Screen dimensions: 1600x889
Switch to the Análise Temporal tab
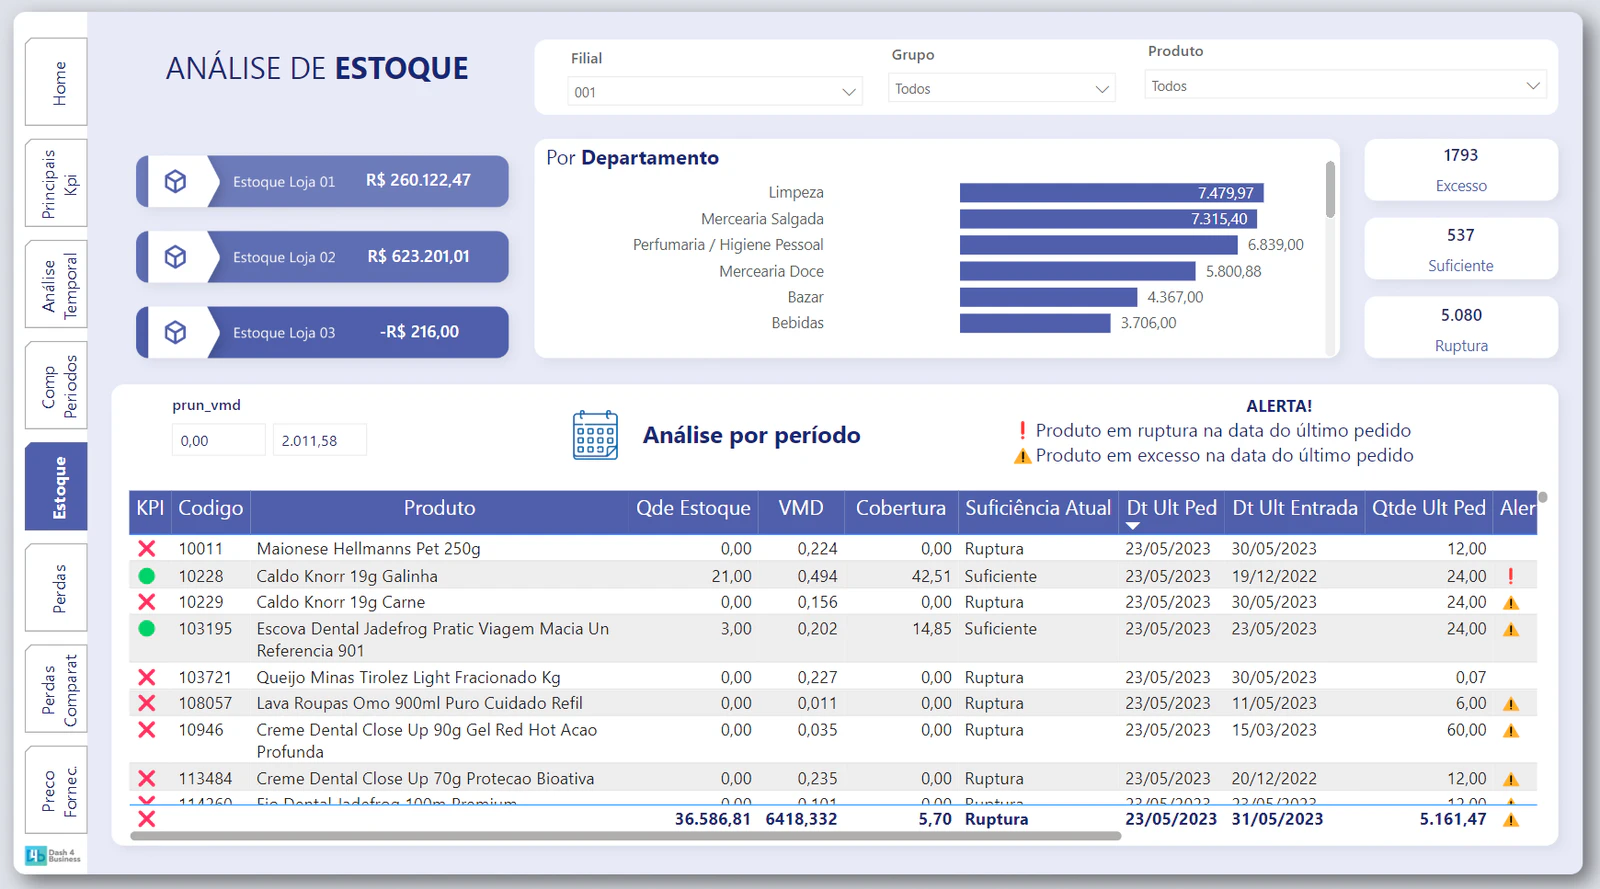pyautogui.click(x=56, y=284)
